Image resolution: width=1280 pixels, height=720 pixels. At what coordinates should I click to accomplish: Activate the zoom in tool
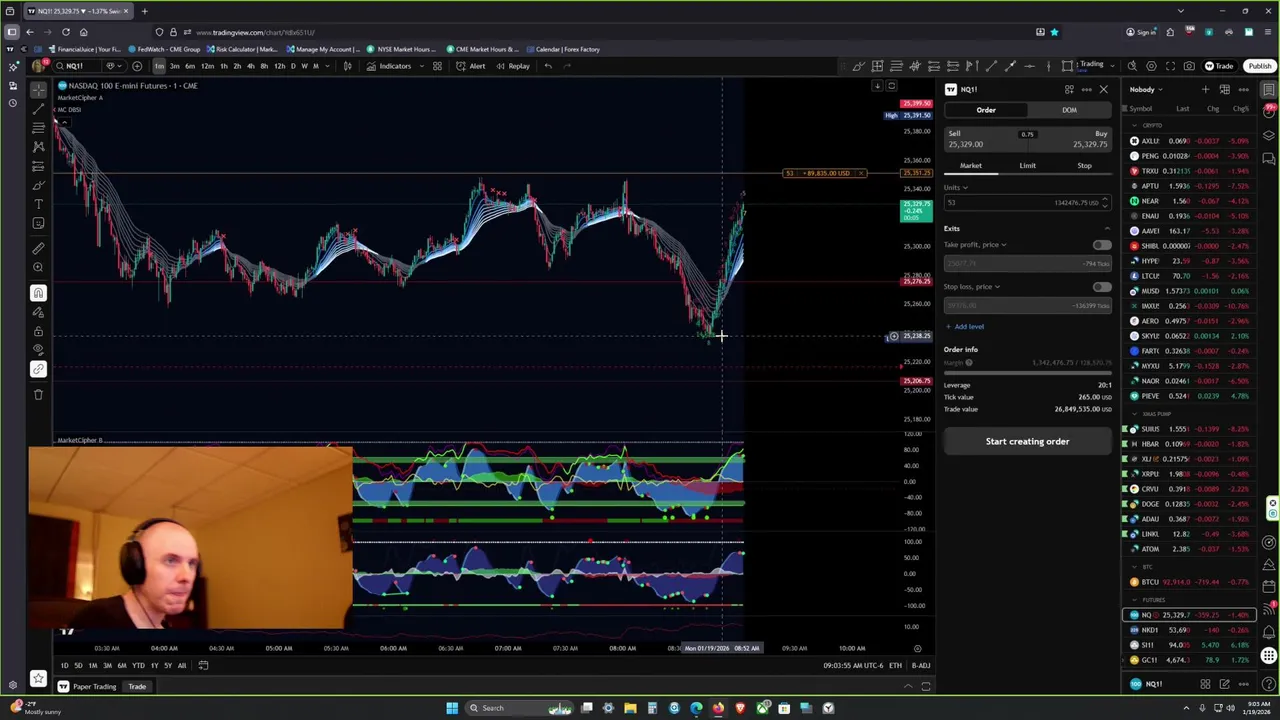[x=38, y=267]
